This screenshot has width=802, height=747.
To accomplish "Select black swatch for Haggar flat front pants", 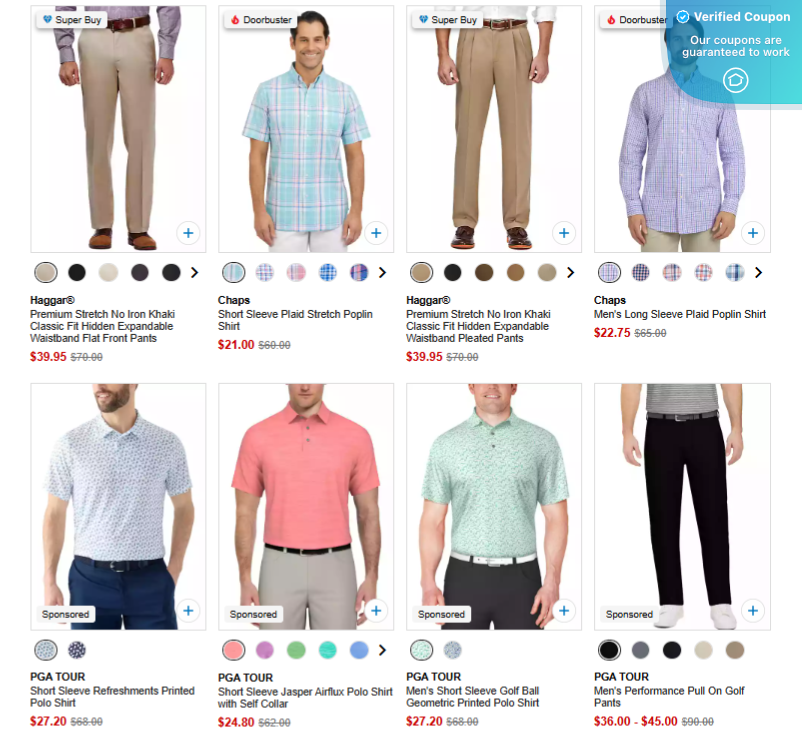I will click(77, 273).
